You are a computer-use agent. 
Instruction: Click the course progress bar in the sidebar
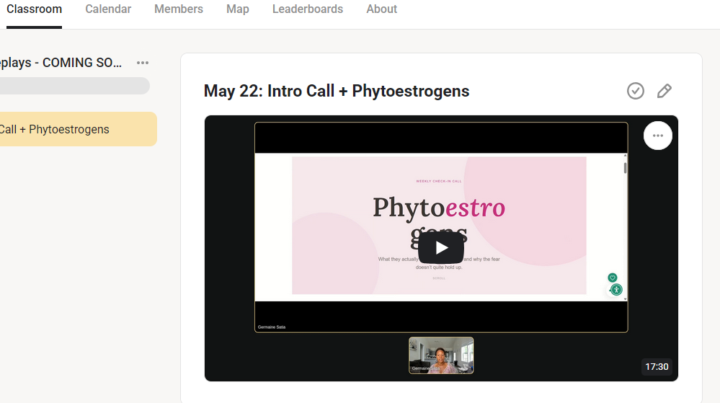(74, 86)
